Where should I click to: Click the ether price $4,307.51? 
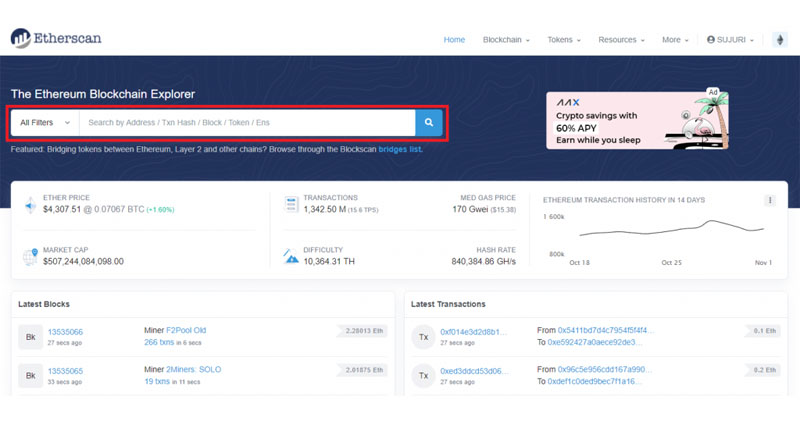tap(62, 210)
